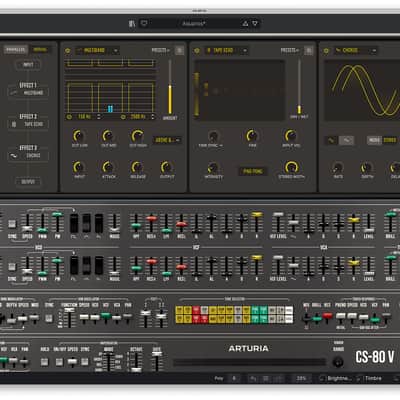Screen dimensions: 400x400
Task: Click the Multiband OUT LOW knob
Action: point(79,136)
